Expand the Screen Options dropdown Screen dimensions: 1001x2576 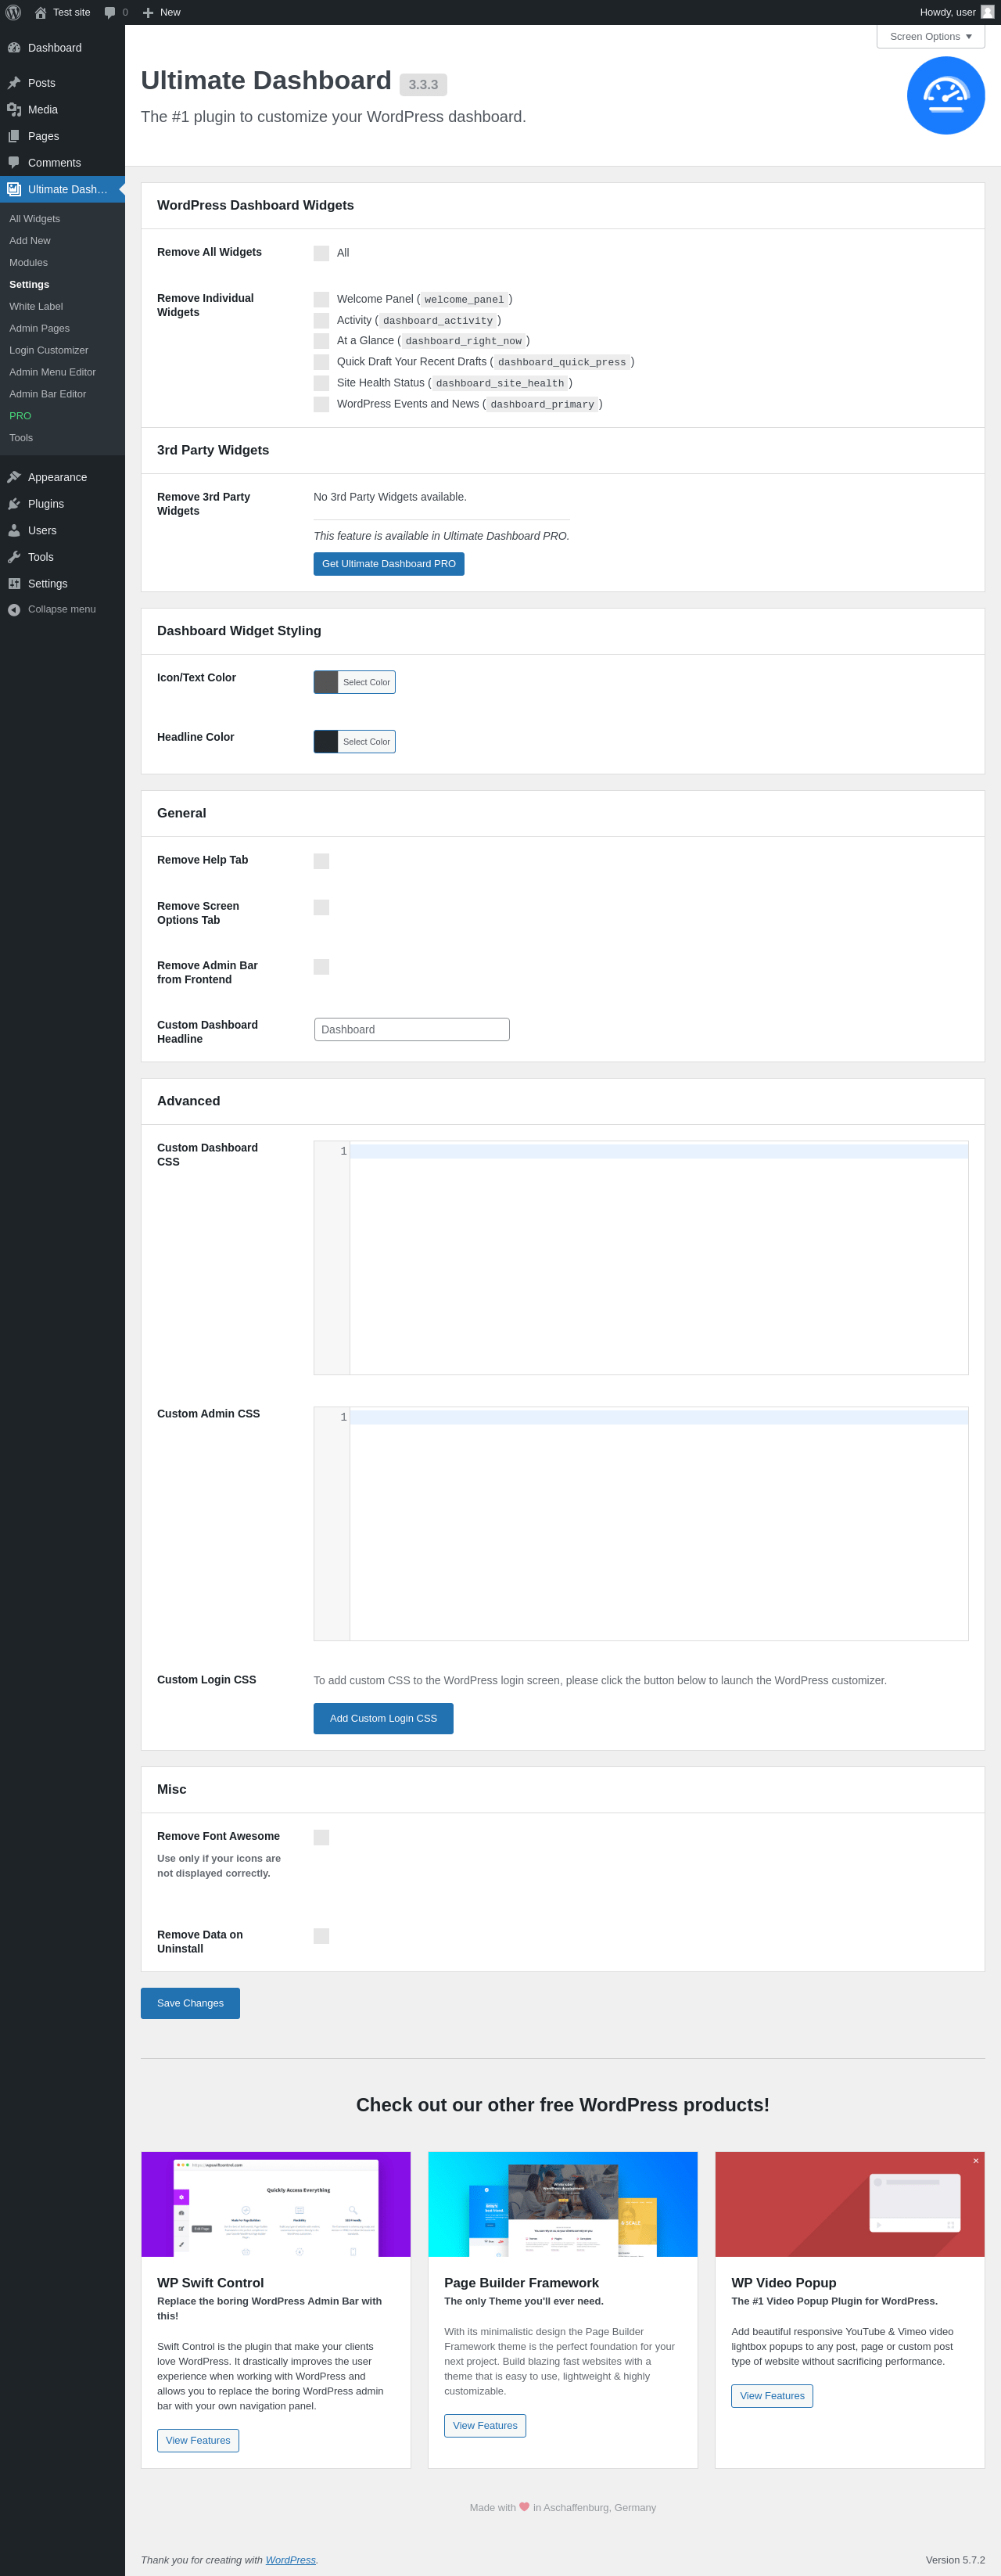point(930,36)
